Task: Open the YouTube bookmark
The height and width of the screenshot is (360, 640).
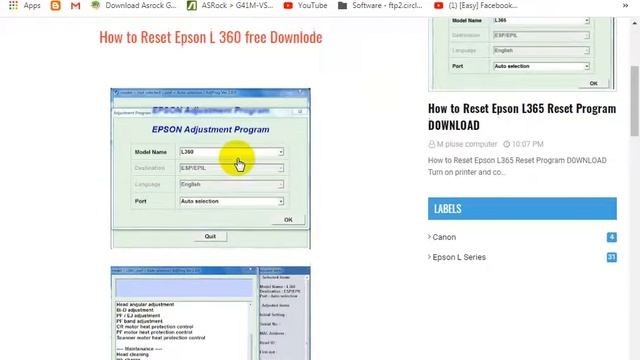Action: 305,5
